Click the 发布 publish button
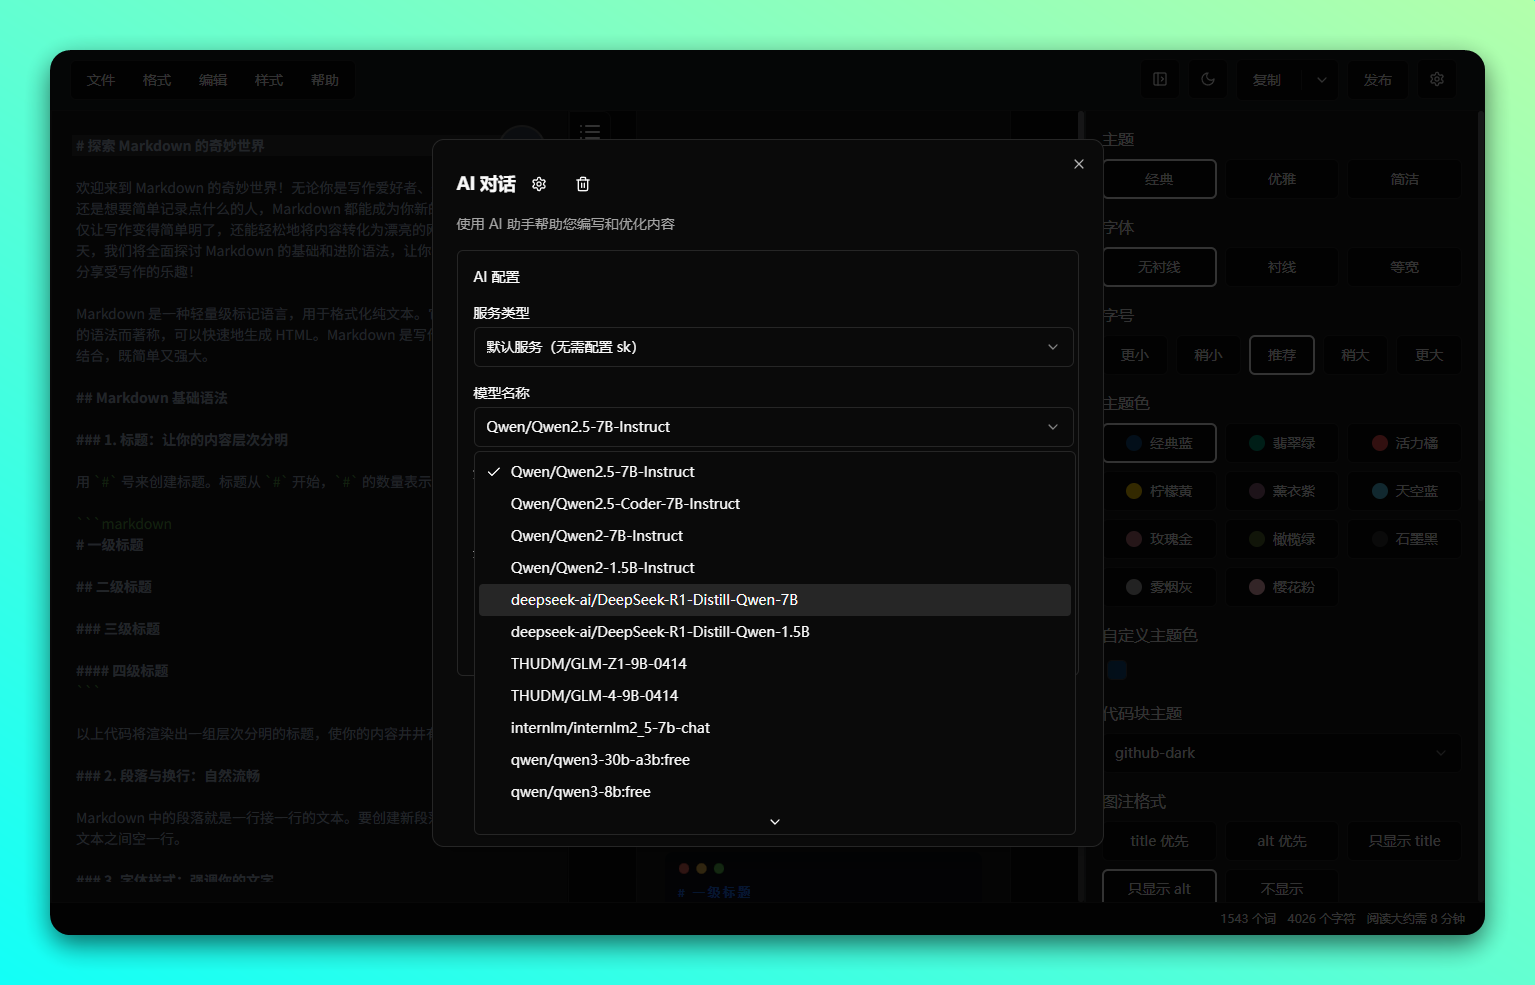The width and height of the screenshot is (1535, 985). click(x=1378, y=80)
